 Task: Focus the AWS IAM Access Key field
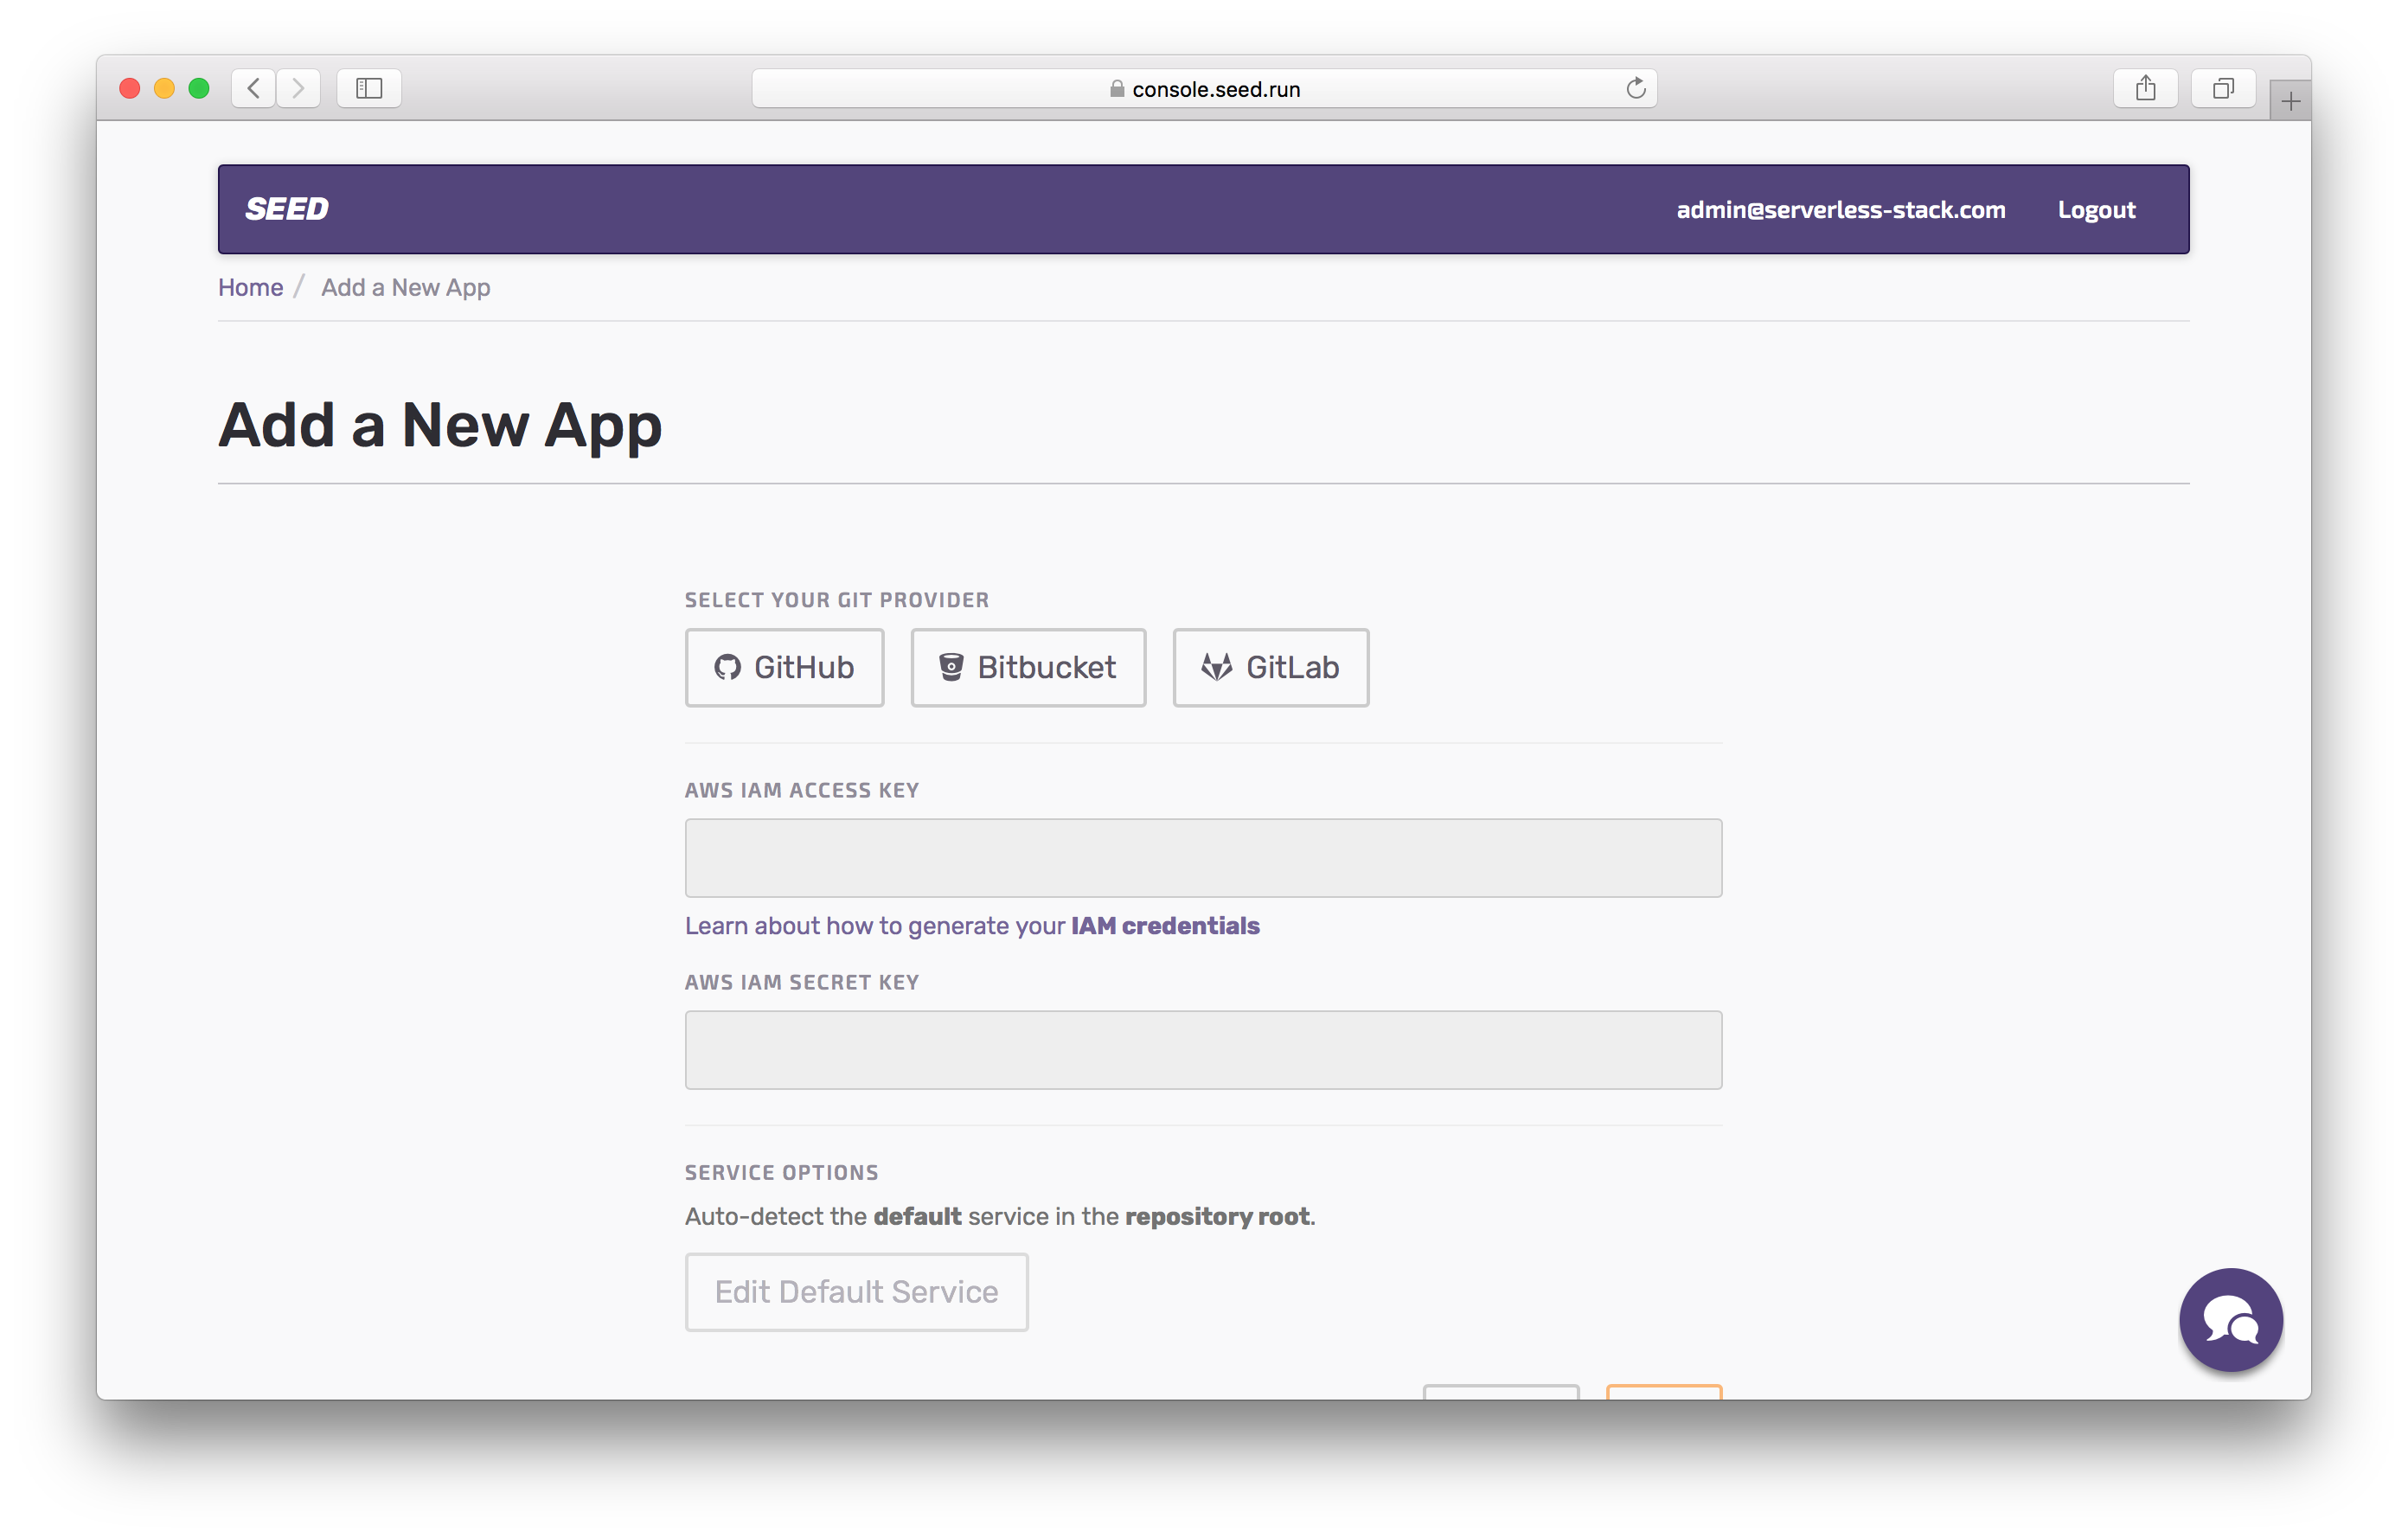pos(1203,858)
